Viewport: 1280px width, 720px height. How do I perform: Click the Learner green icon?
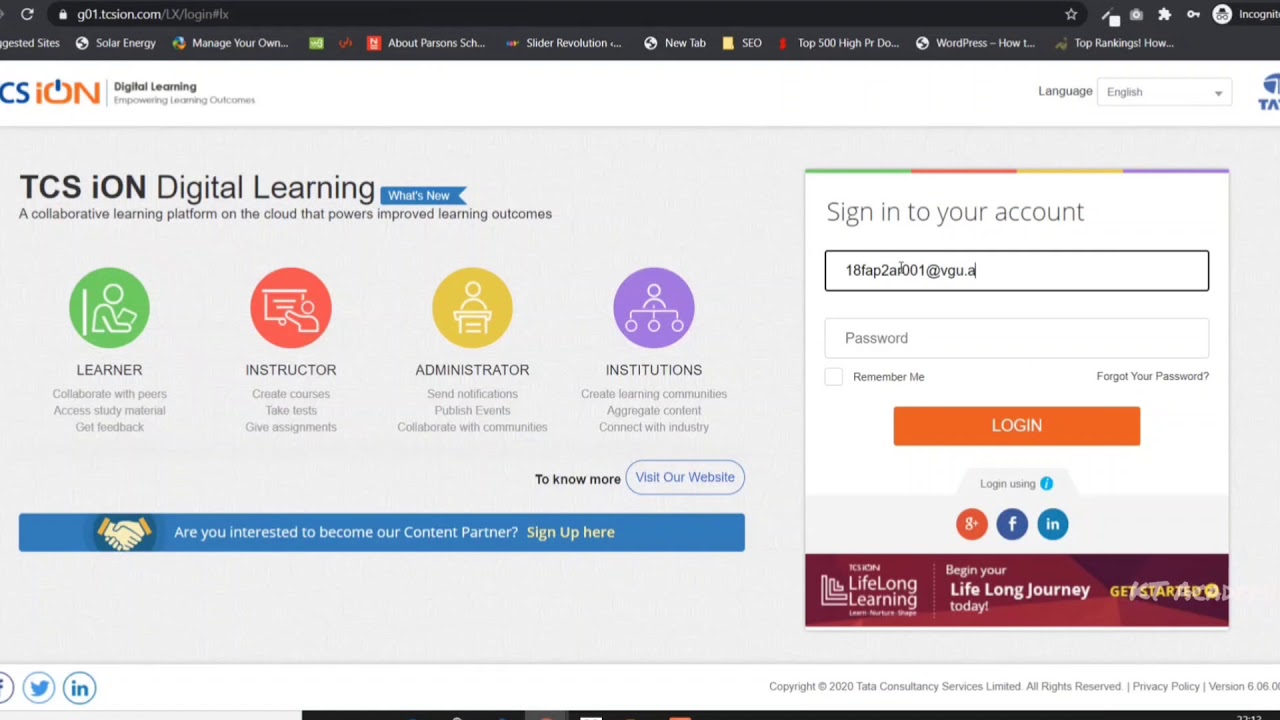point(109,308)
